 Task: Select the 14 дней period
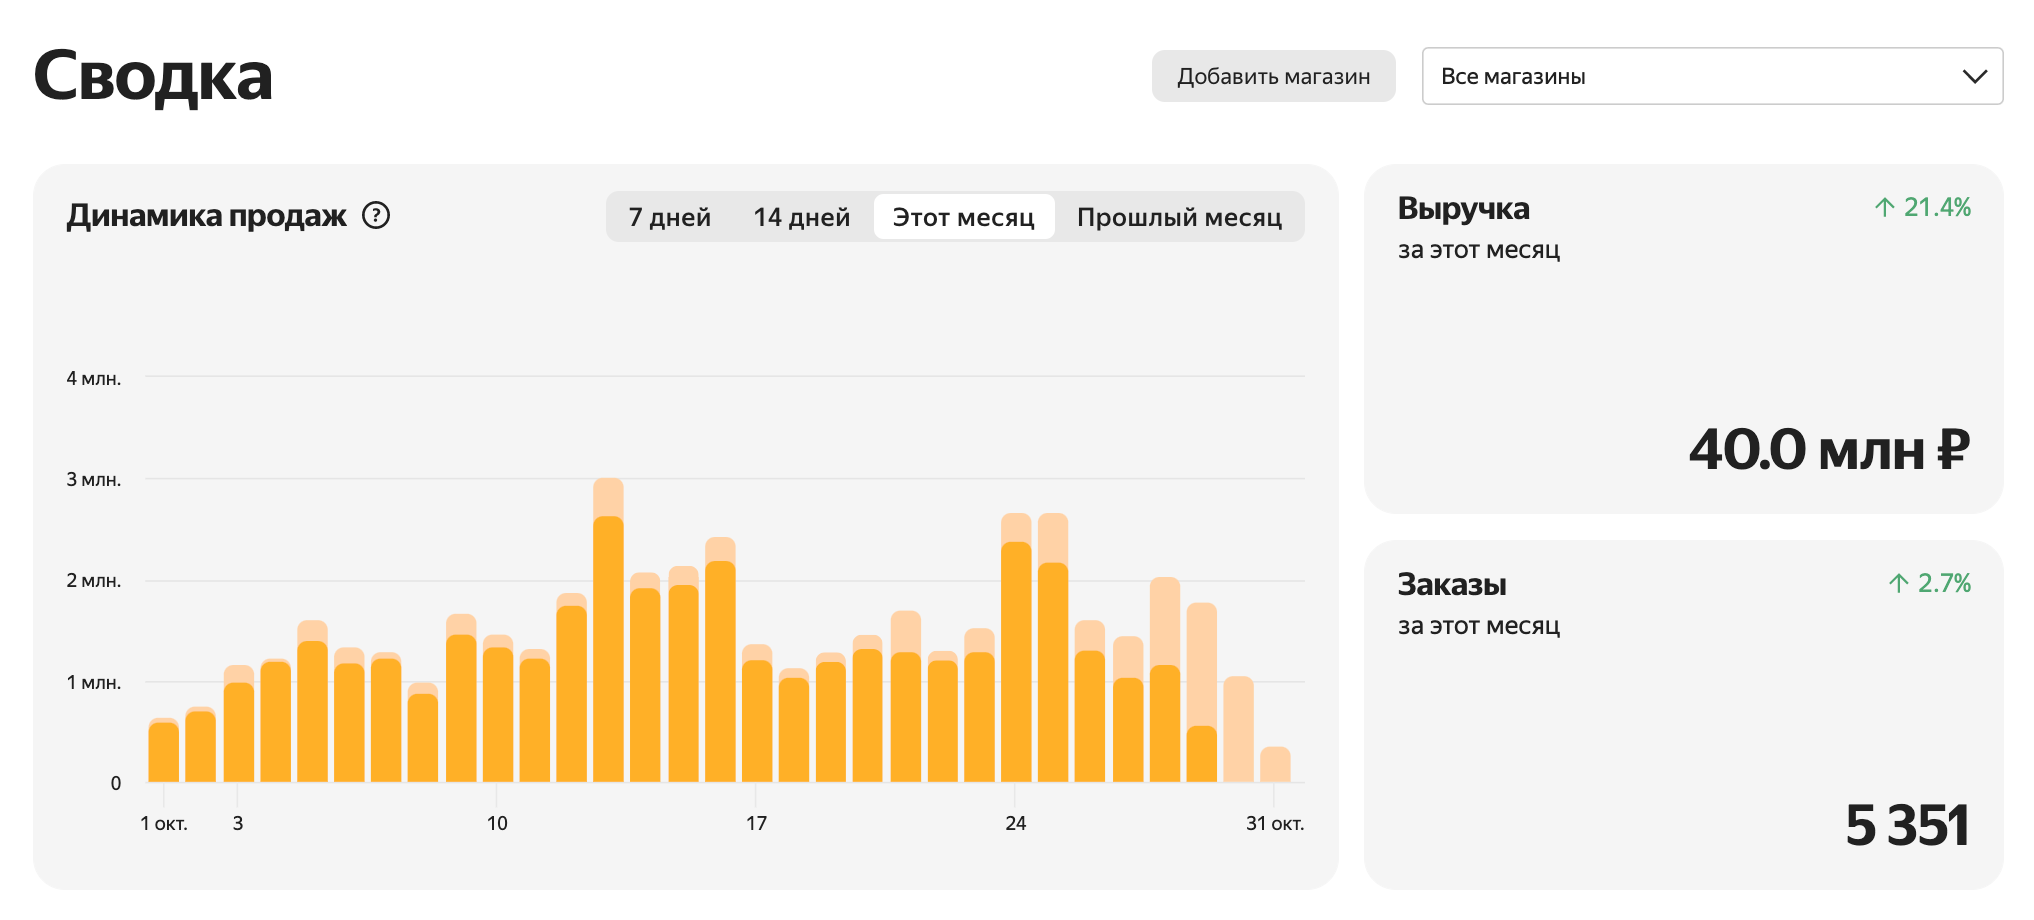pyautogui.click(x=801, y=217)
